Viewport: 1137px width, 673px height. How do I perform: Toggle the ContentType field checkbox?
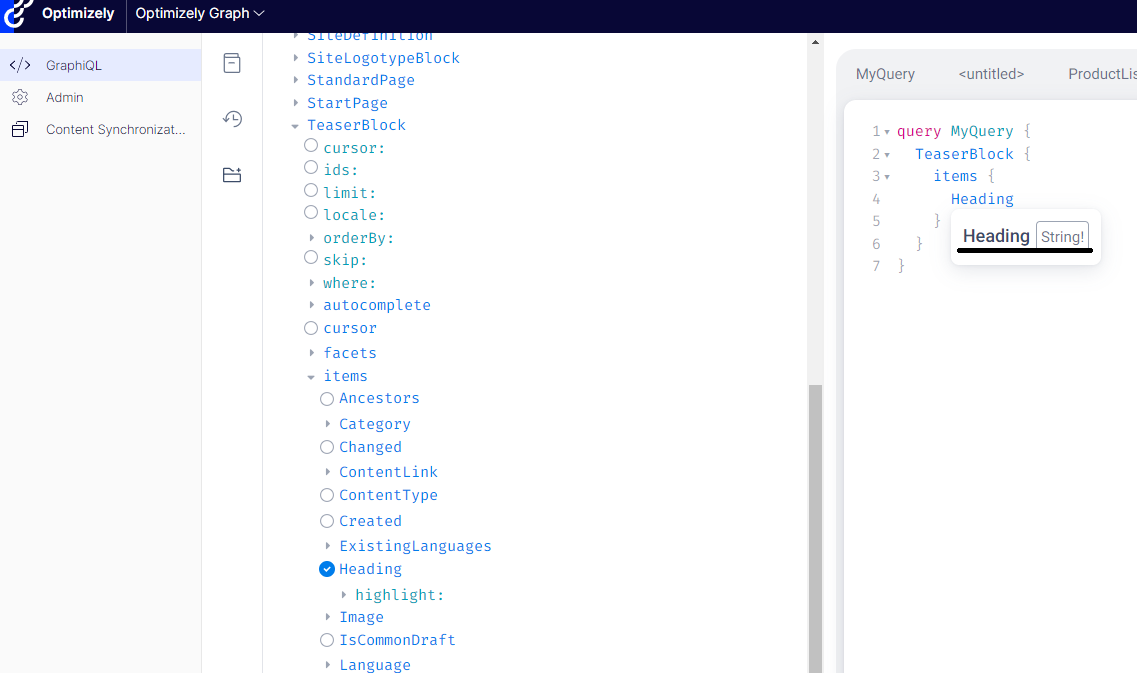point(327,495)
